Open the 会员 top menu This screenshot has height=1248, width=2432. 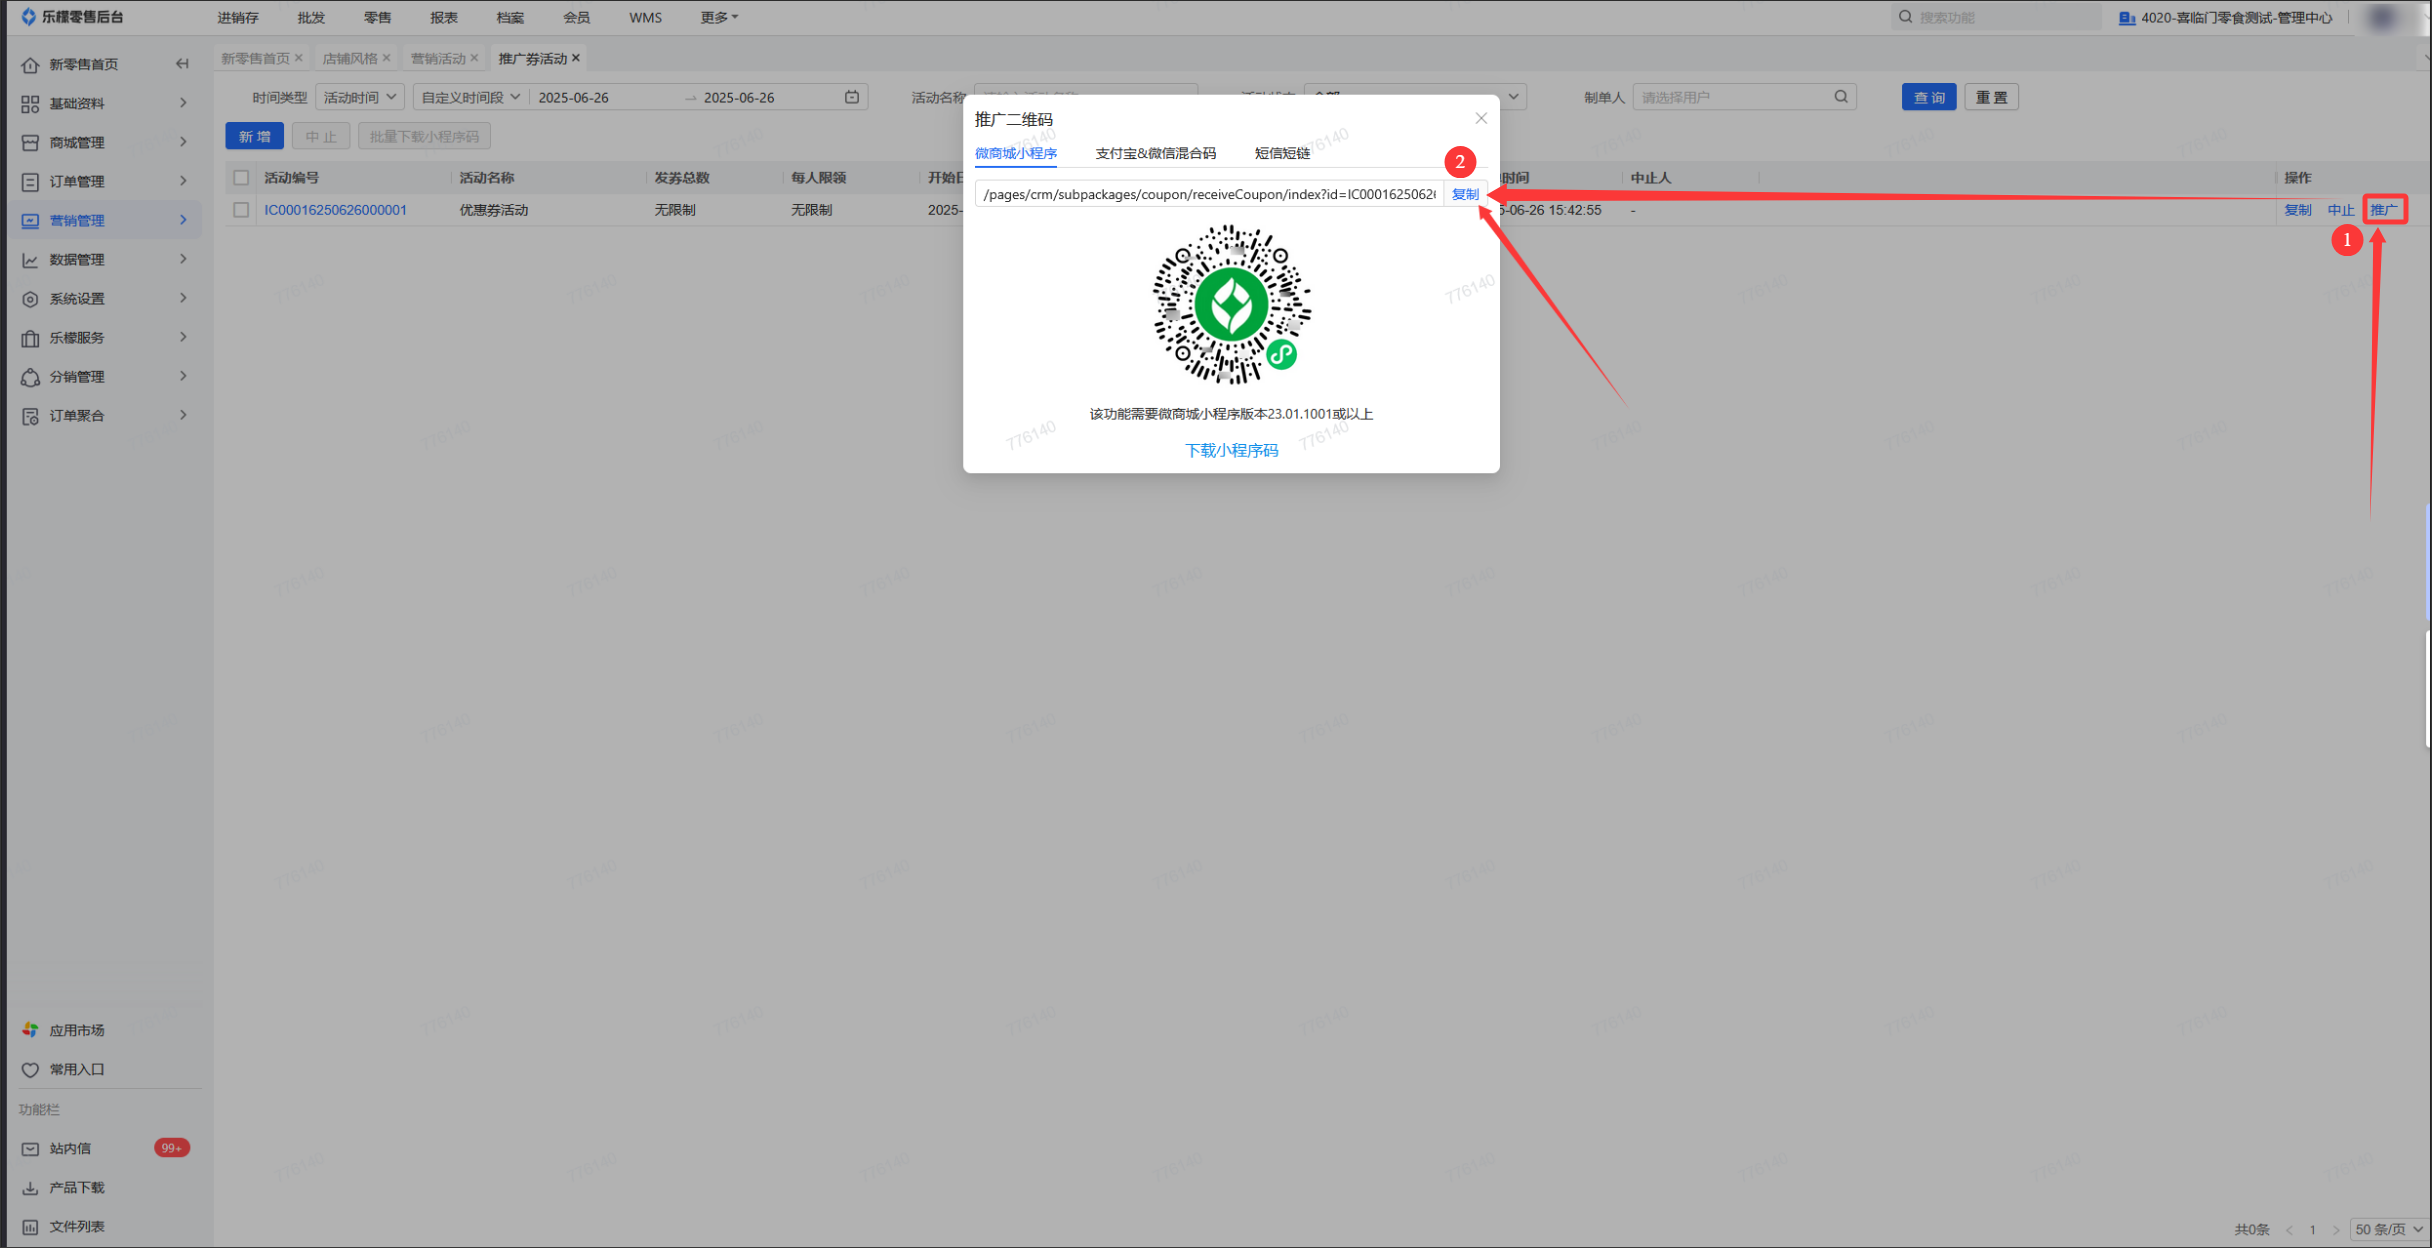(x=576, y=17)
